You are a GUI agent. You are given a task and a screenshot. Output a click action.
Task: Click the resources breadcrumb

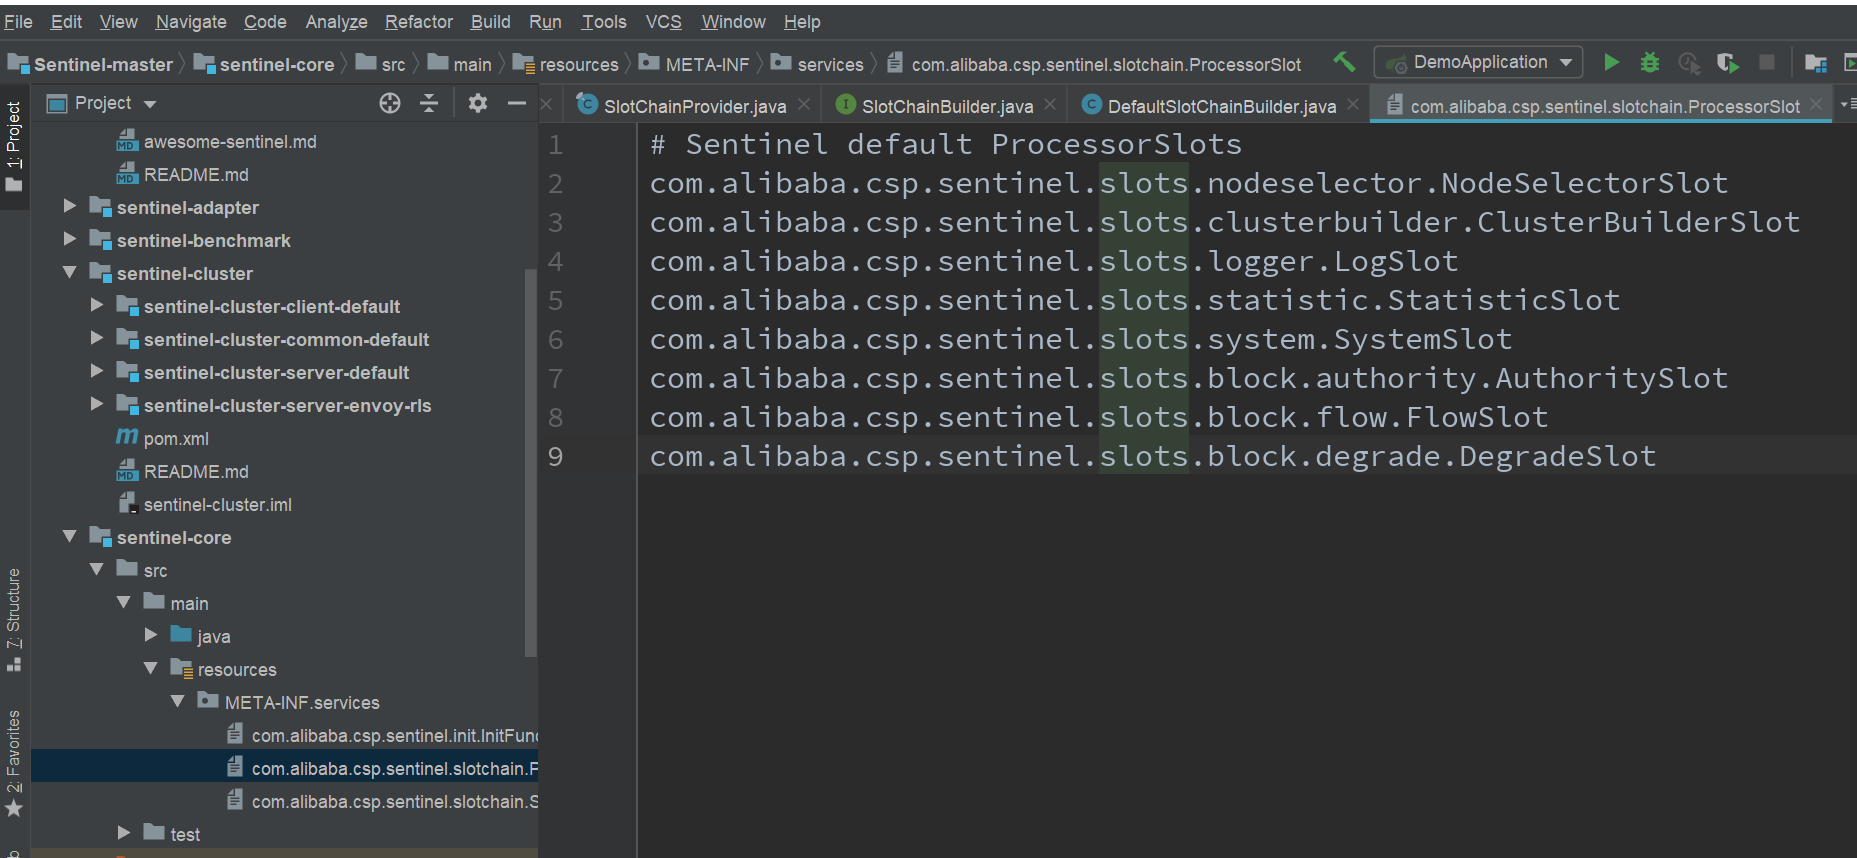pos(579,65)
